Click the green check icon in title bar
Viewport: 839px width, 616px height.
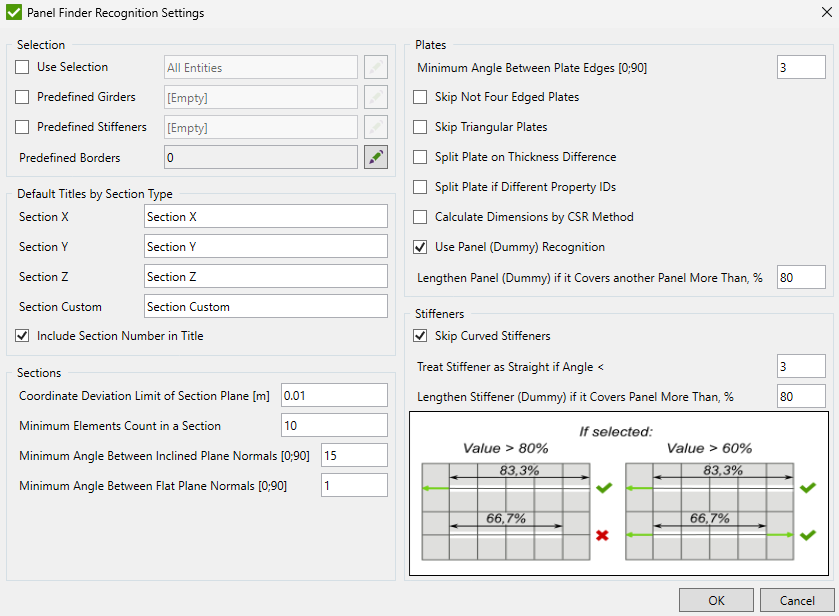pyautogui.click(x=14, y=13)
